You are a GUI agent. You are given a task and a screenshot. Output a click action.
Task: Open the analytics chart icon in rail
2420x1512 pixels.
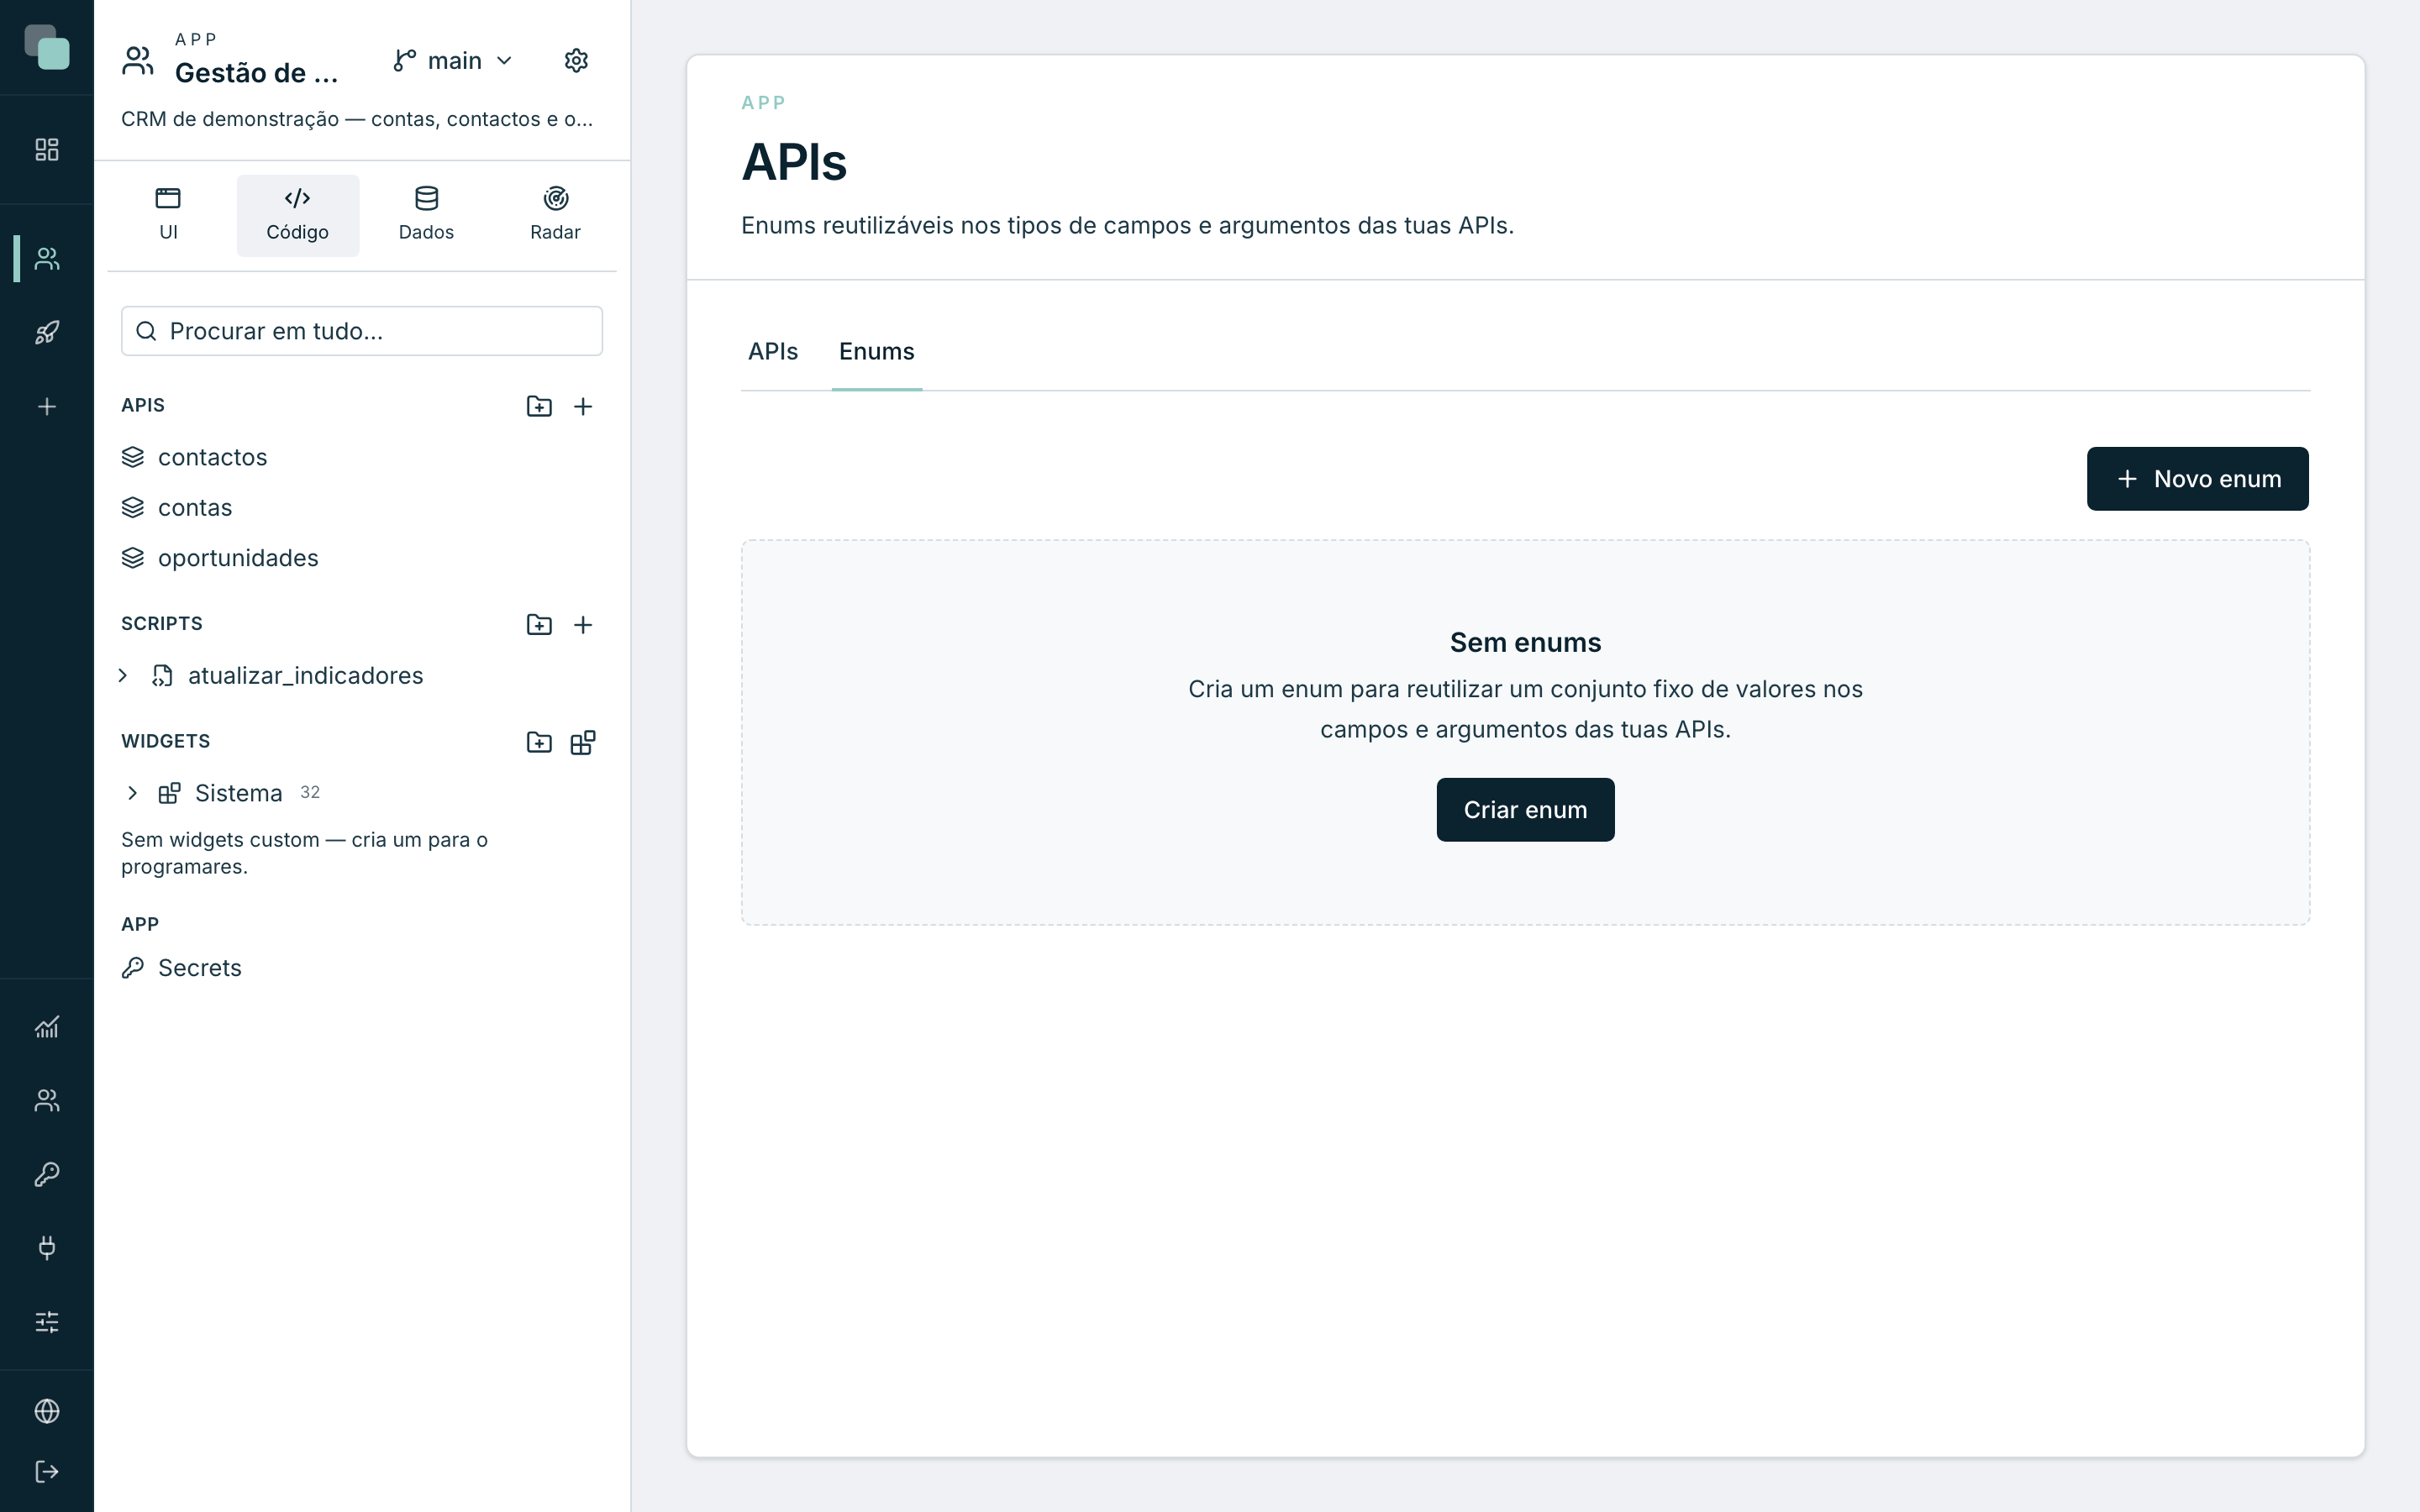pyautogui.click(x=47, y=1027)
